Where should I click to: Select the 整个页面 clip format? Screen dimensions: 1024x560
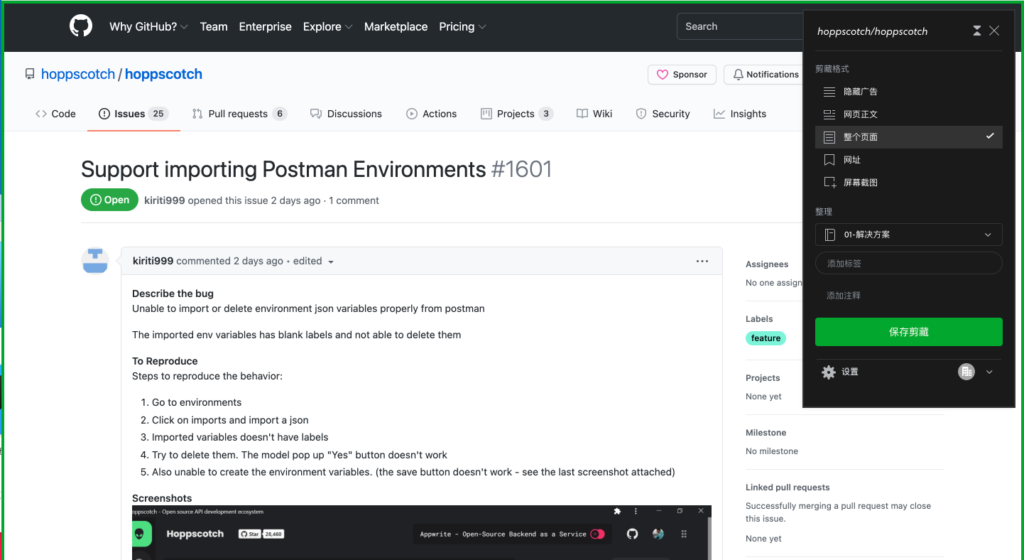(908, 137)
